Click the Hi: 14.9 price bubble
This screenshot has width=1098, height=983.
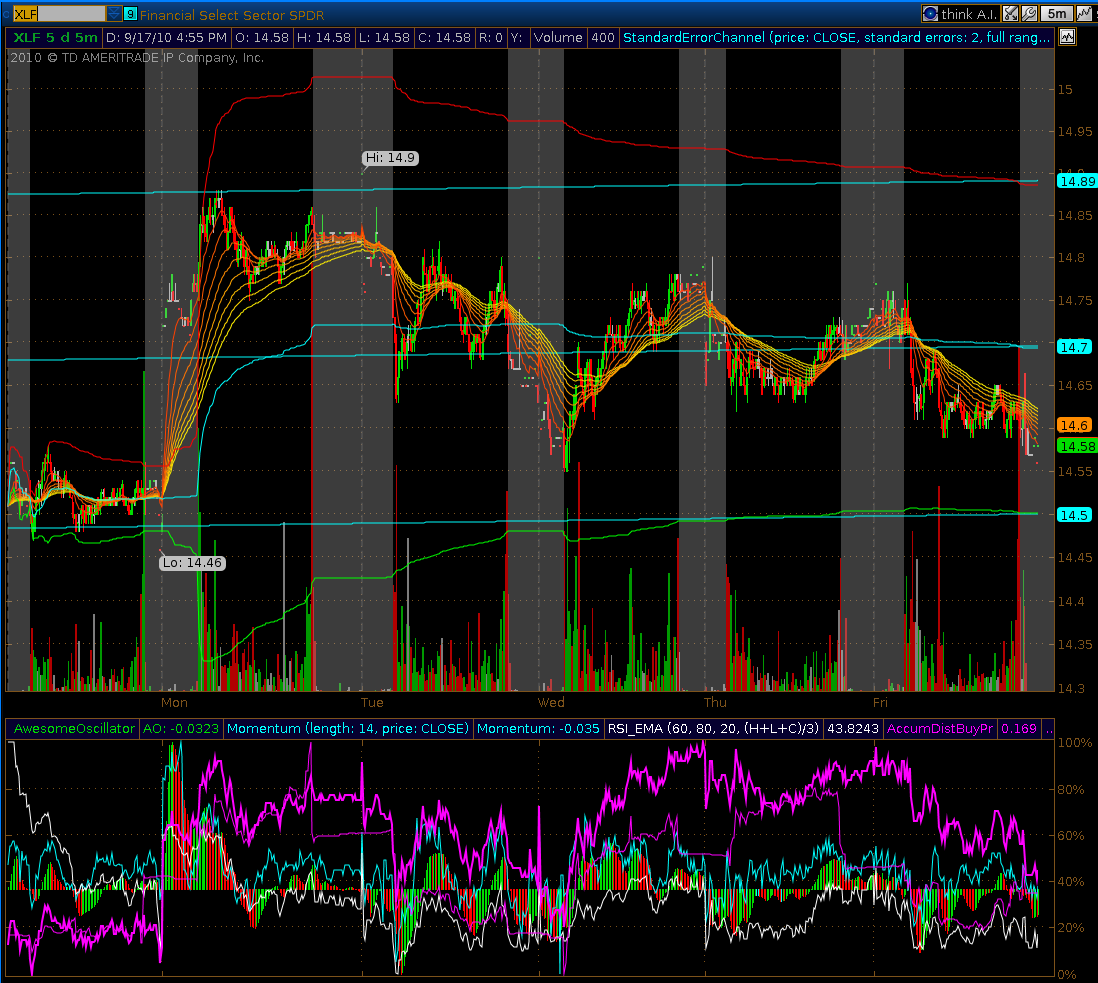pyautogui.click(x=389, y=158)
